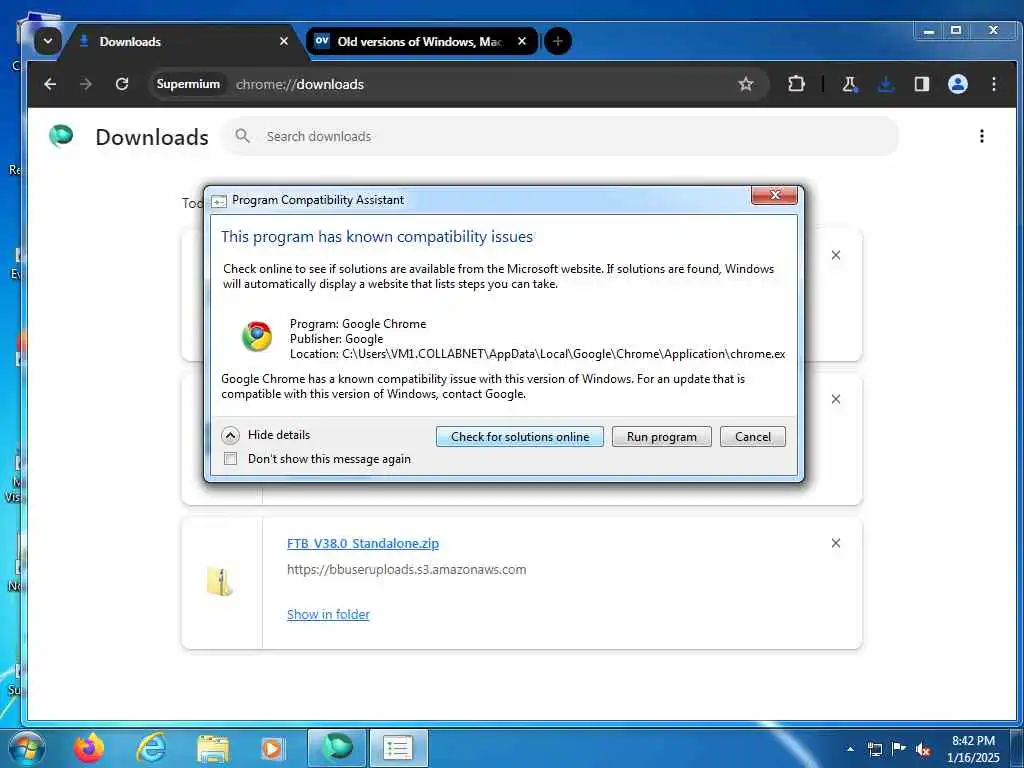
Task: Check Don't show this message again
Action: point(231,458)
